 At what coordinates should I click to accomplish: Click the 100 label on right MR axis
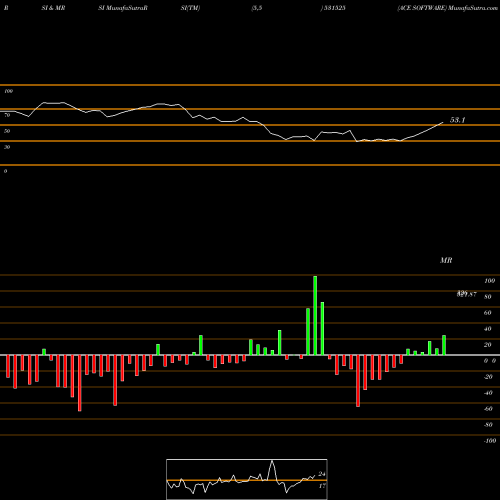pyautogui.click(x=489, y=281)
